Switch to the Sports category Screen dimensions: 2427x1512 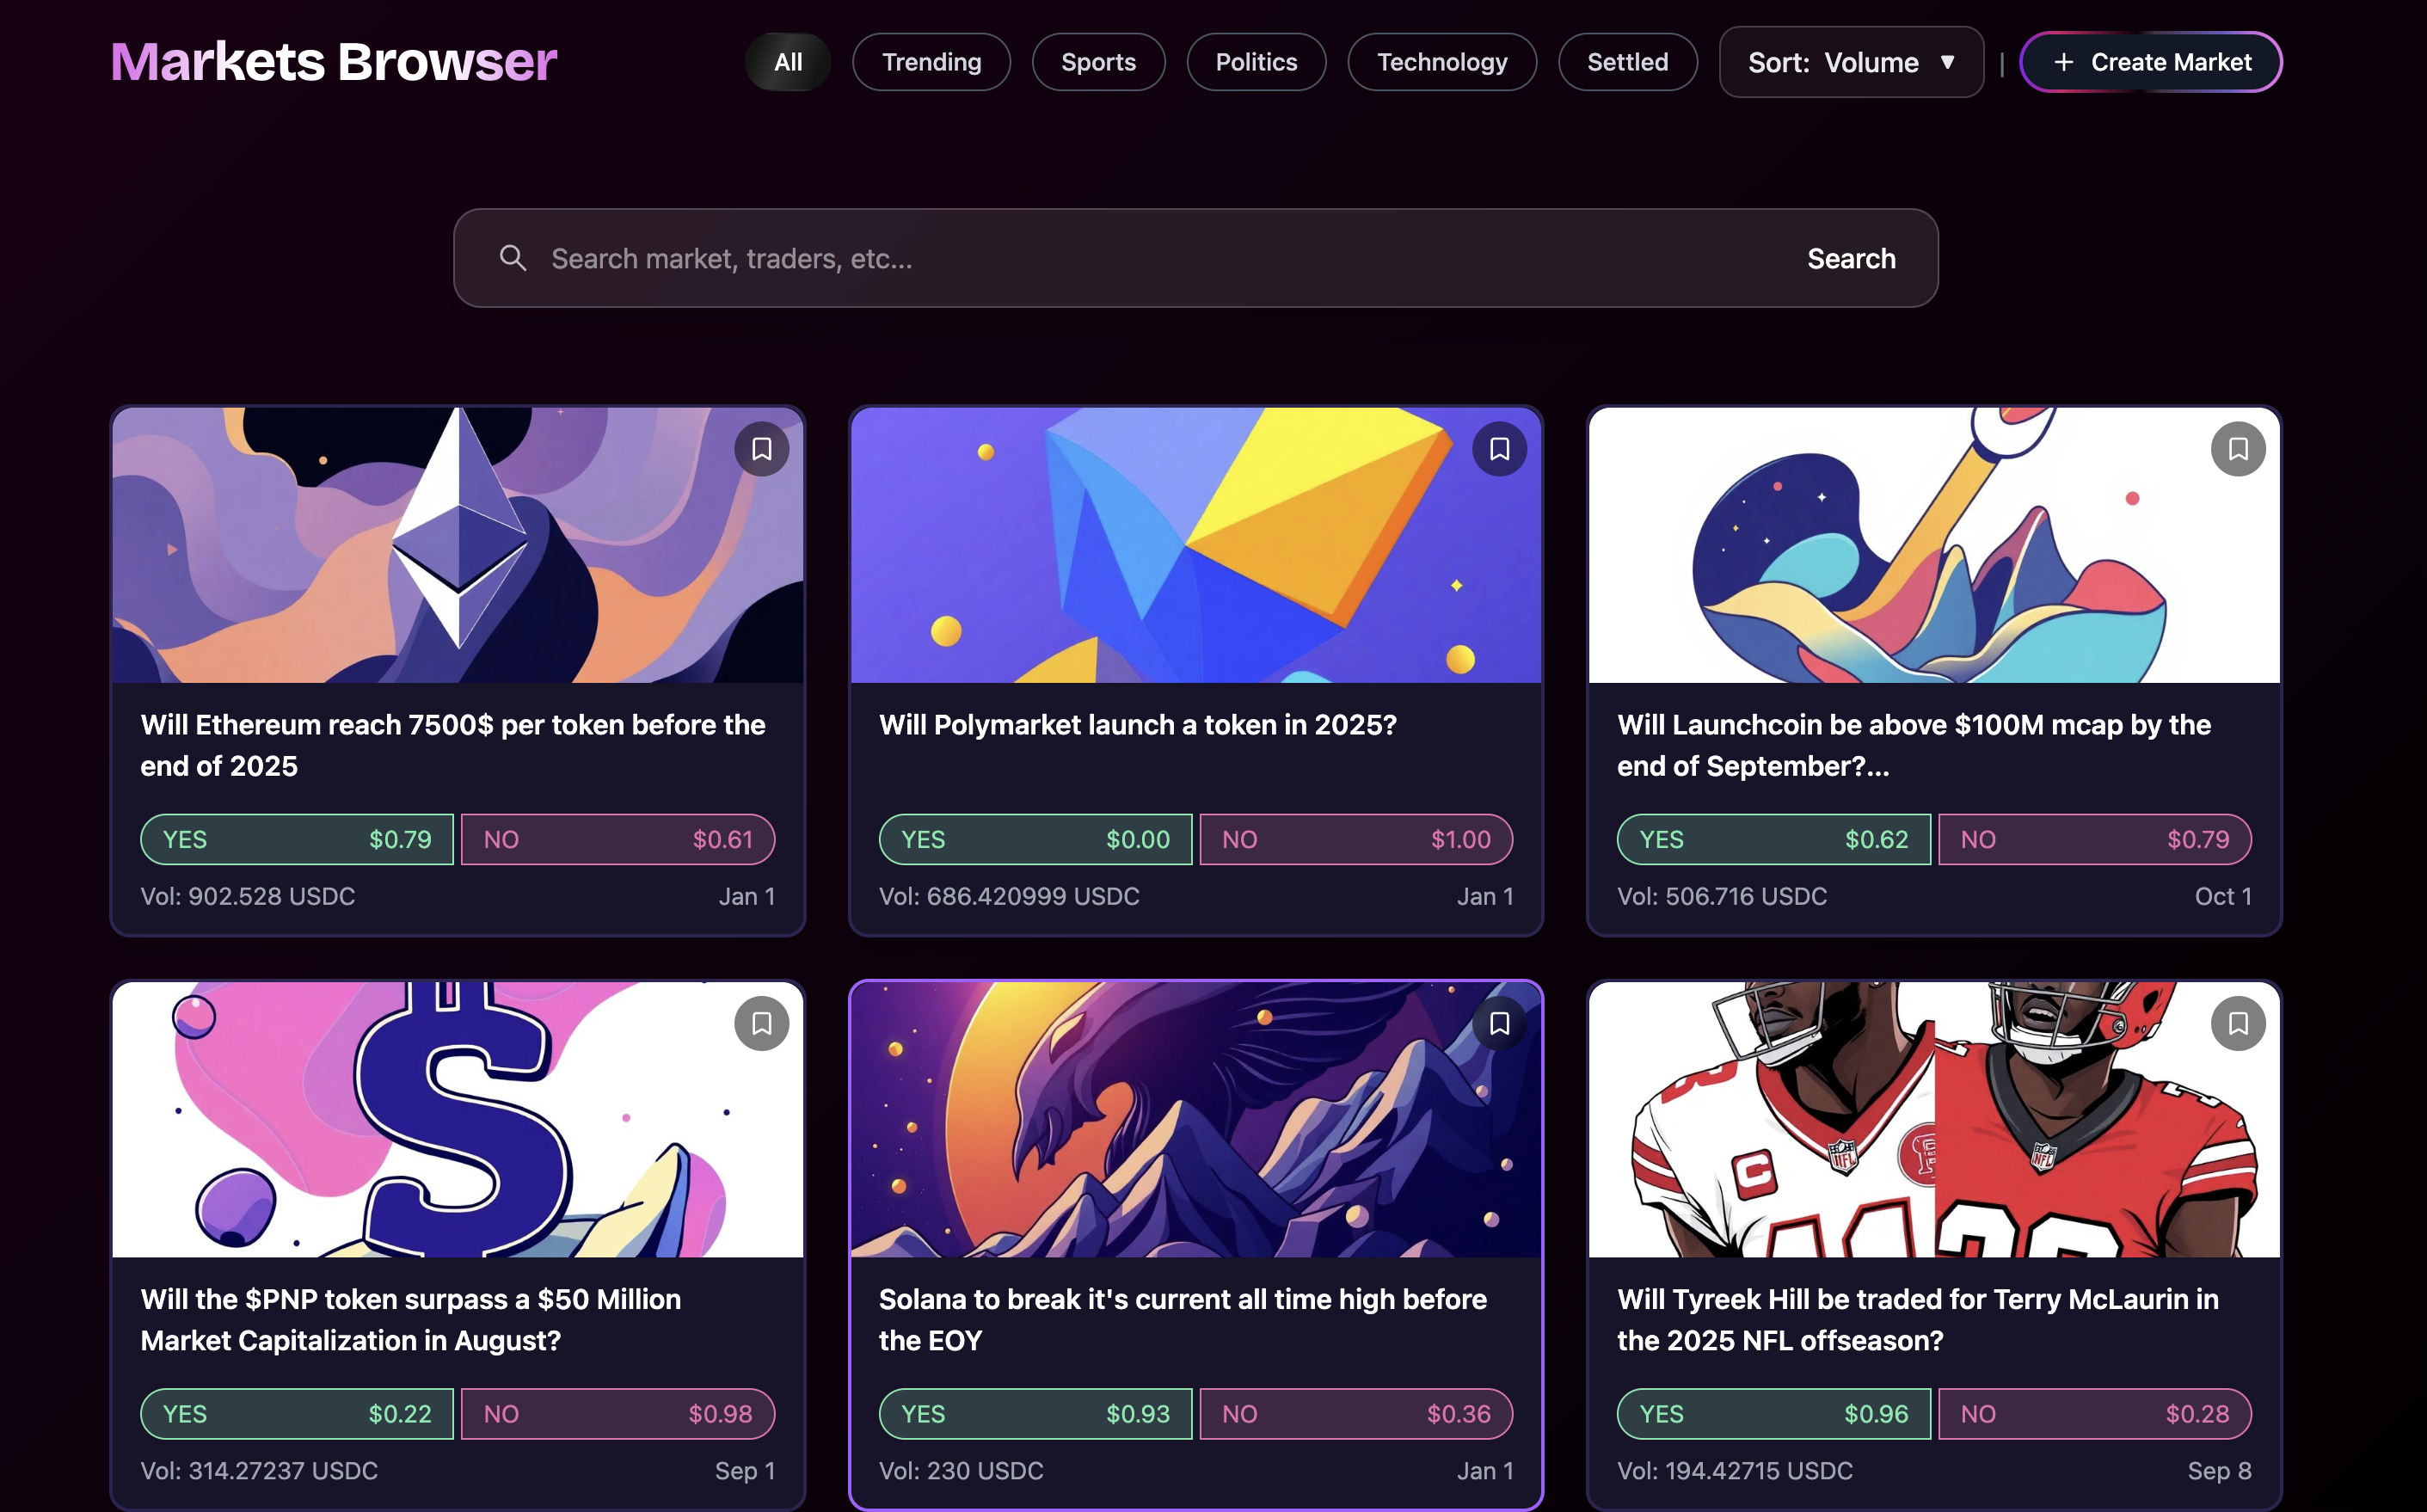(1098, 62)
